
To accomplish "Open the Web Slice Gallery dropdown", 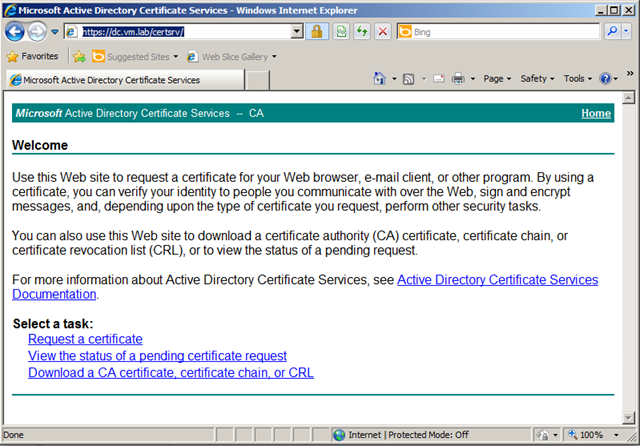I will tap(231, 57).
